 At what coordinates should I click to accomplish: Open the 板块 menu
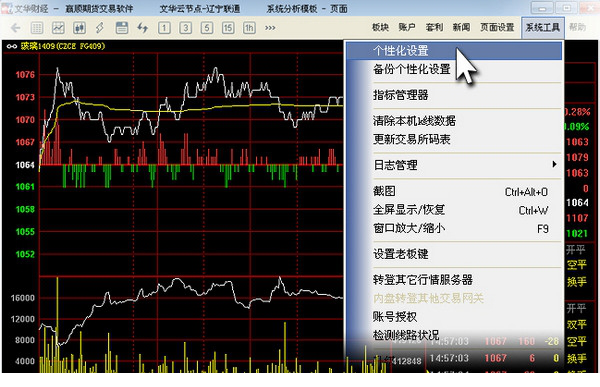[x=380, y=27]
